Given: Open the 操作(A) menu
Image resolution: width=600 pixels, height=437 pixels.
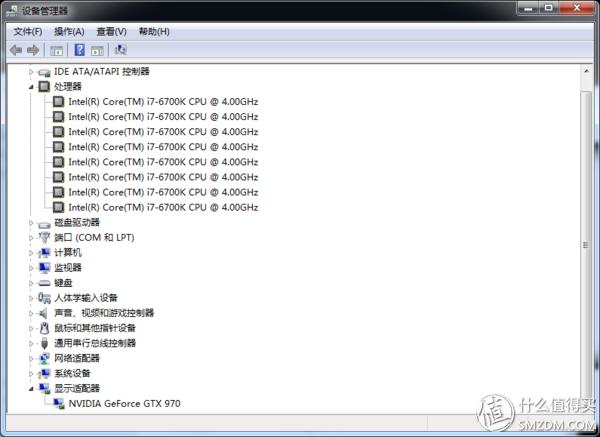Looking at the screenshot, I should pos(69,31).
